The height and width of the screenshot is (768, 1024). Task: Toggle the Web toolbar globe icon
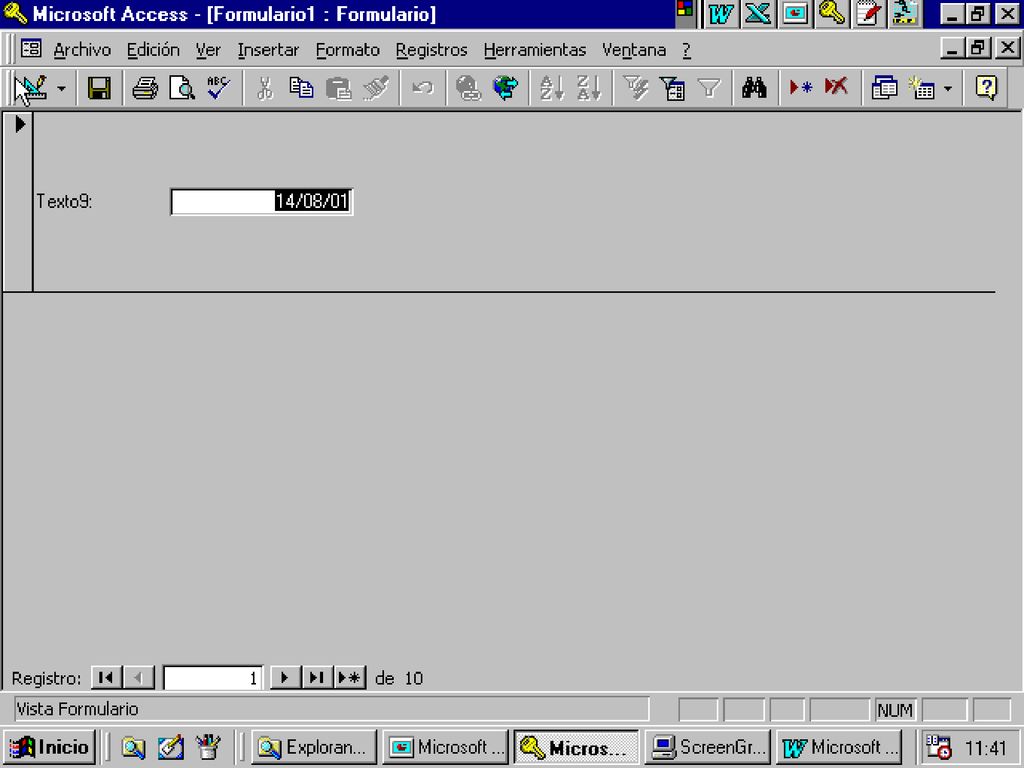tap(505, 88)
